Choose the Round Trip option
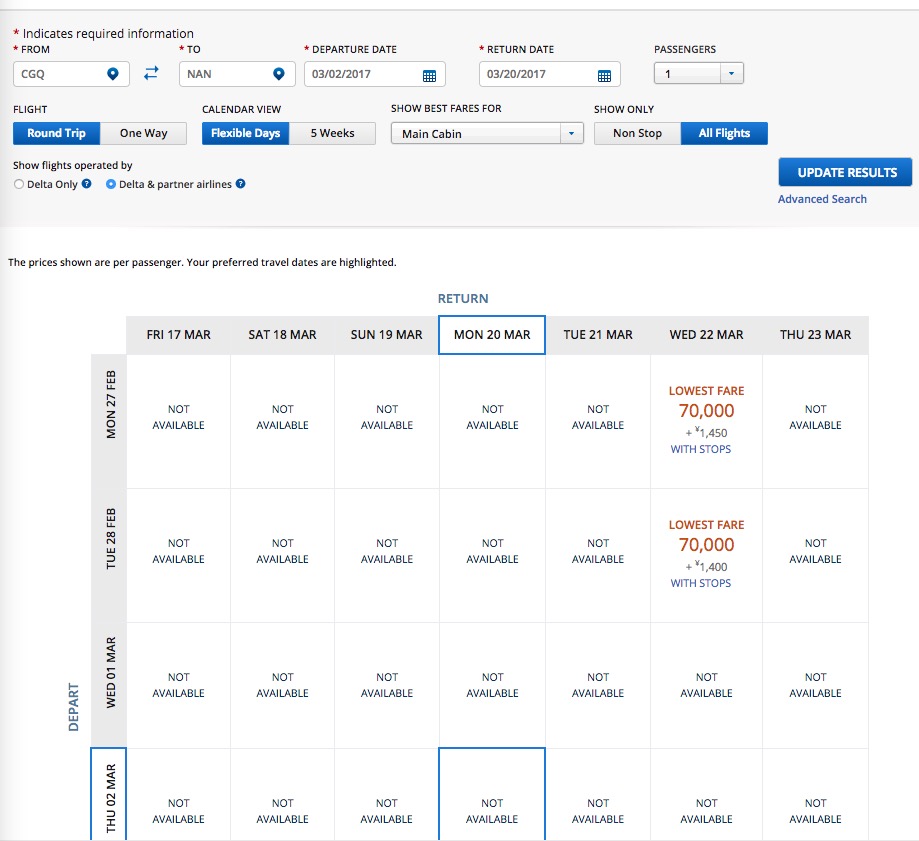Viewport: 919px width, 841px height. coord(57,133)
